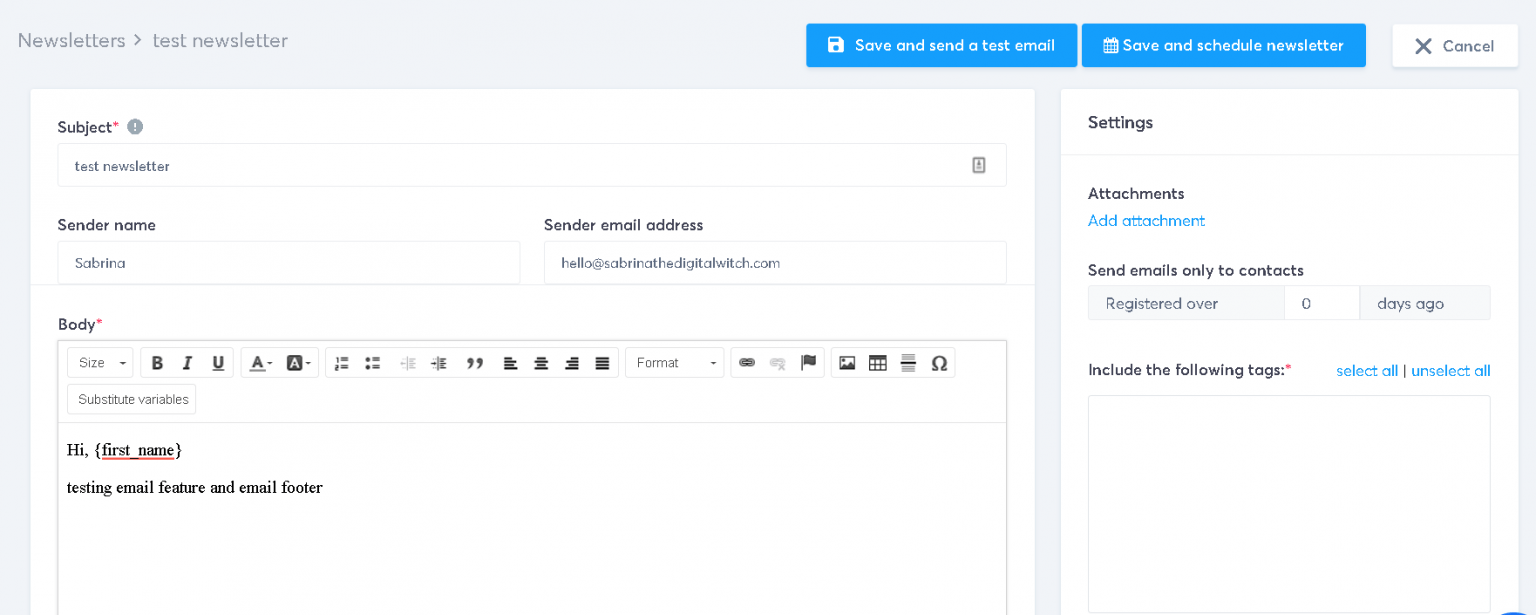Open the Size dropdown in the editor toolbar
The image size is (1536, 615).
click(99, 362)
